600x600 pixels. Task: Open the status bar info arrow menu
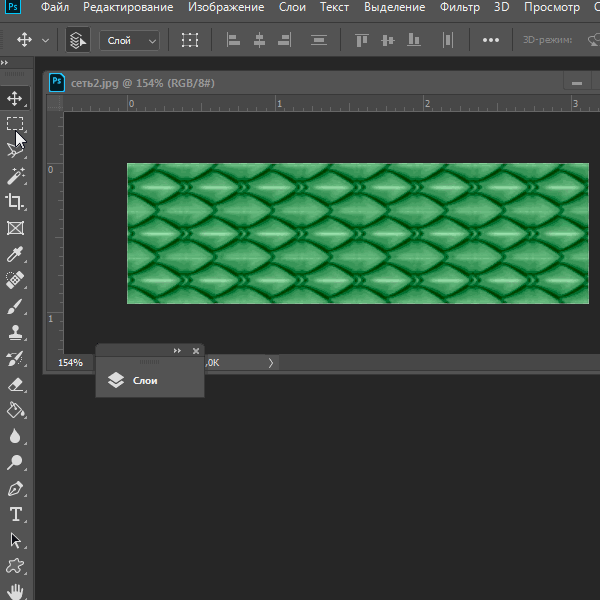271,362
